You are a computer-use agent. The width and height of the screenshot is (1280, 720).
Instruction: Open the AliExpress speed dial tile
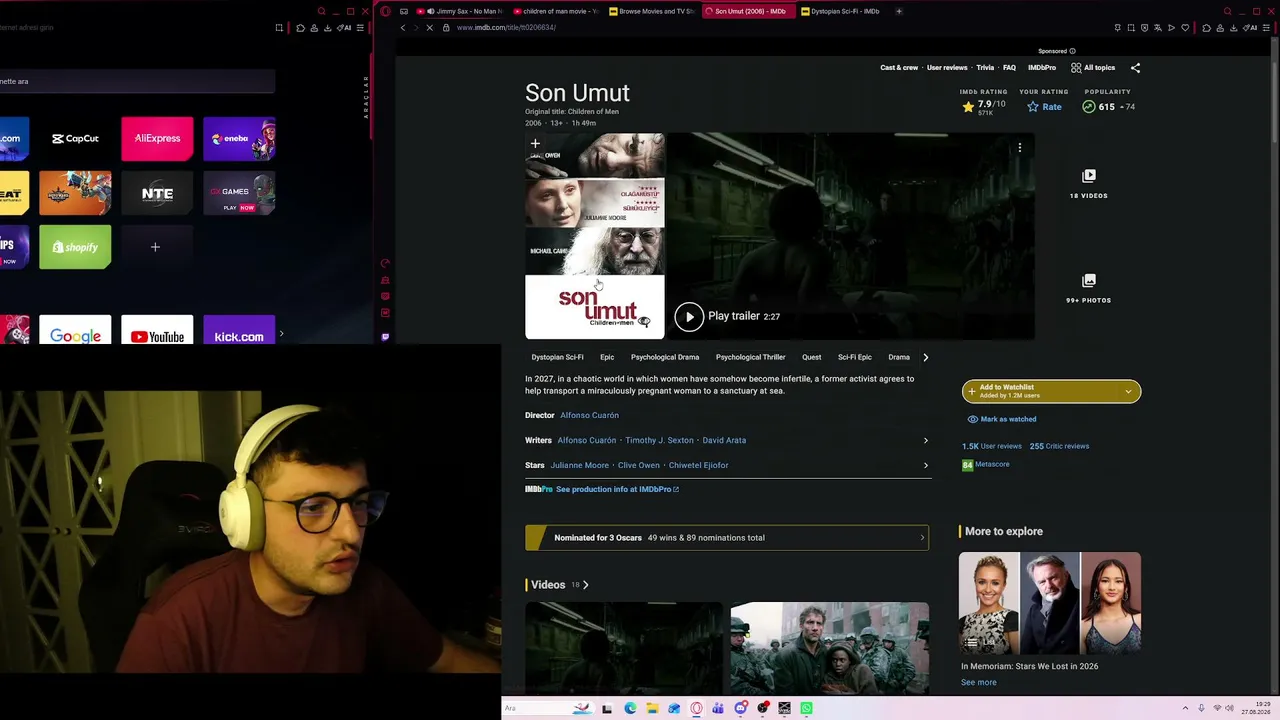point(157,139)
